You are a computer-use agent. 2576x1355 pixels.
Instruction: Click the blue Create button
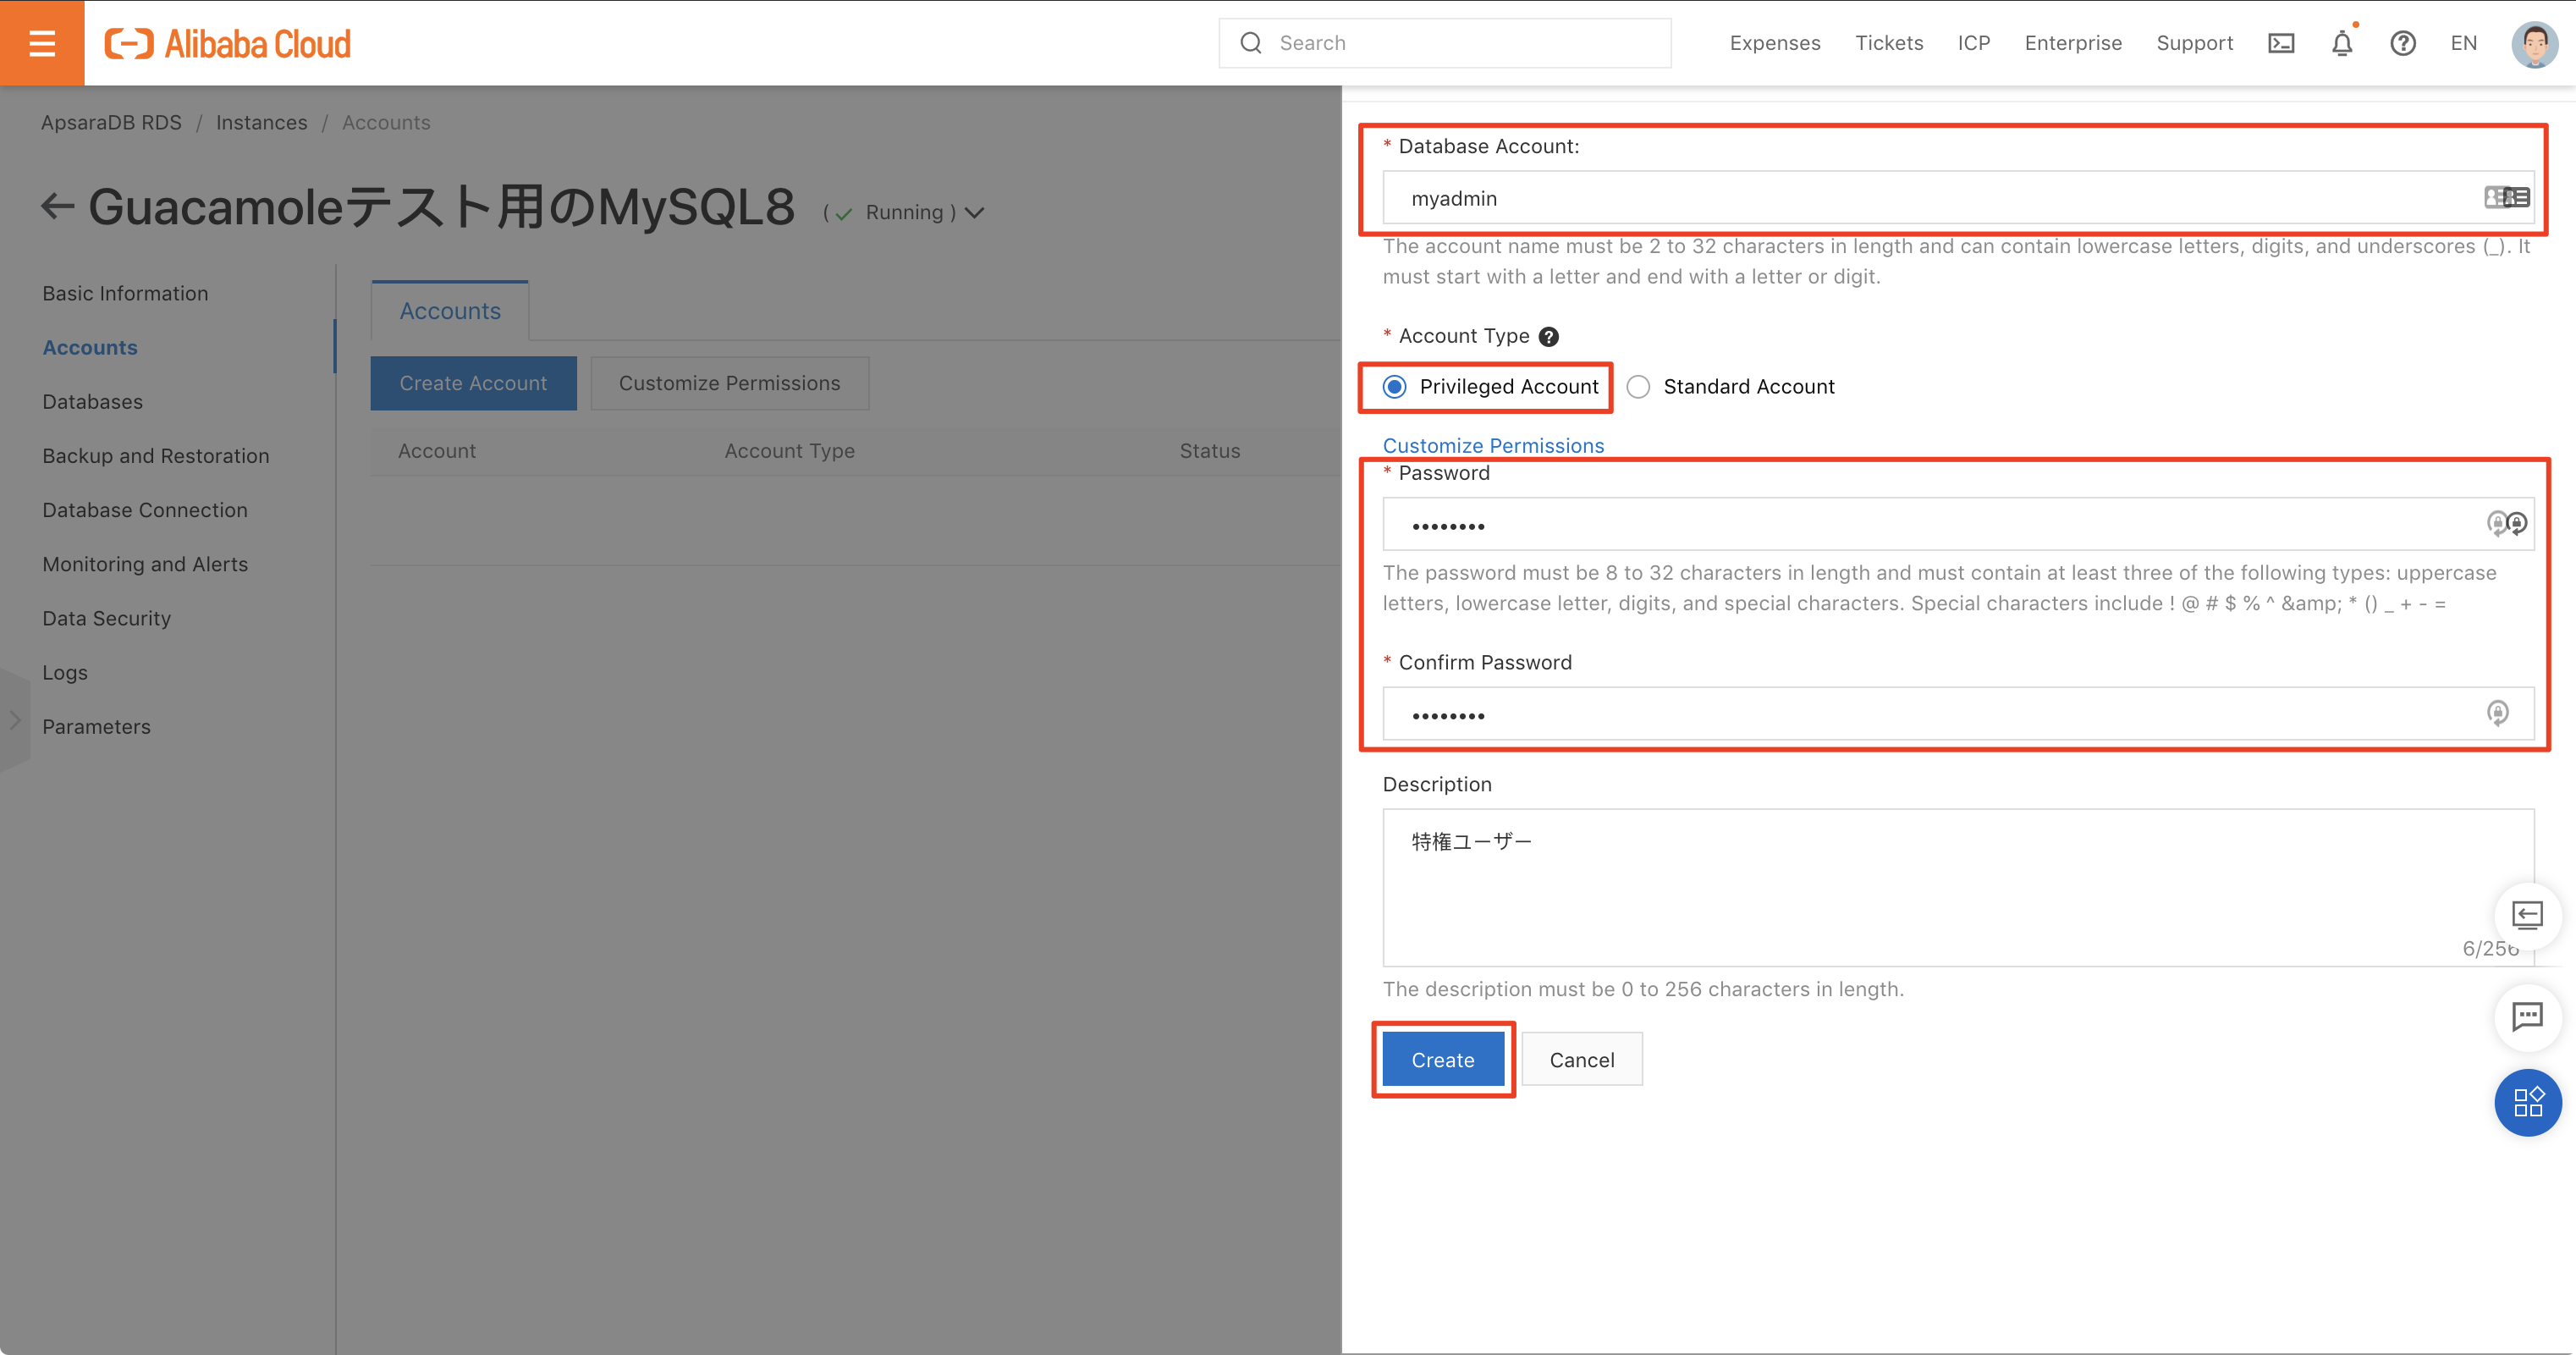tap(1443, 1059)
